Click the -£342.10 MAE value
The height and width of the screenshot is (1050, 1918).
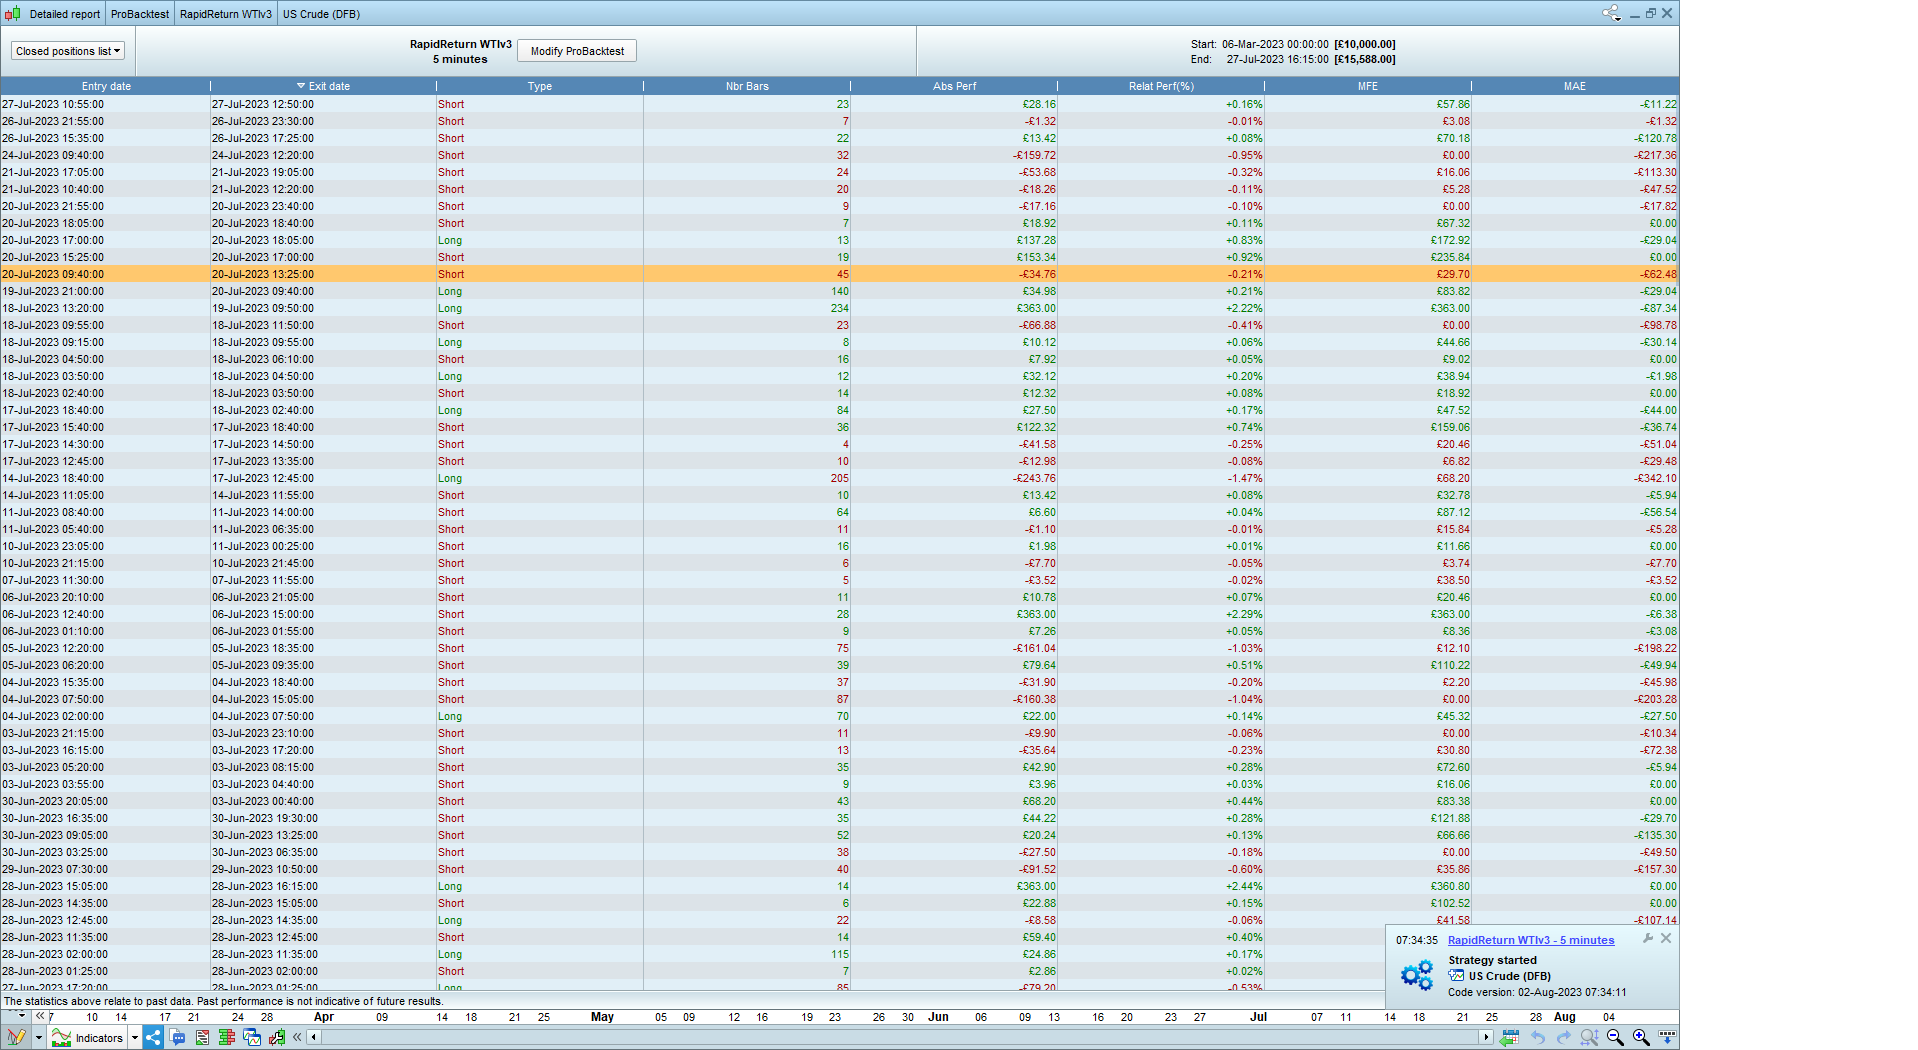[1655, 478]
